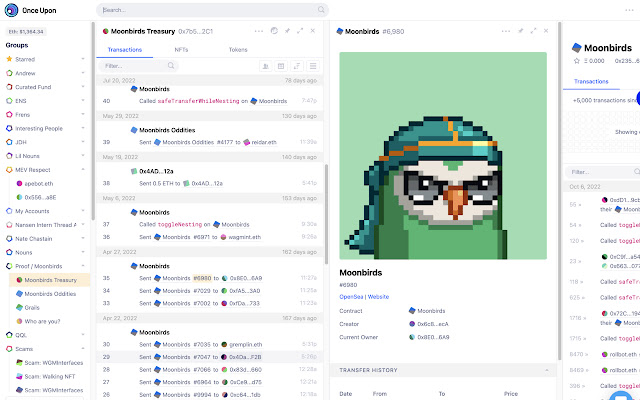
Task: Click Moonbirds Oddities #4177 in transaction 39
Action: point(193,142)
